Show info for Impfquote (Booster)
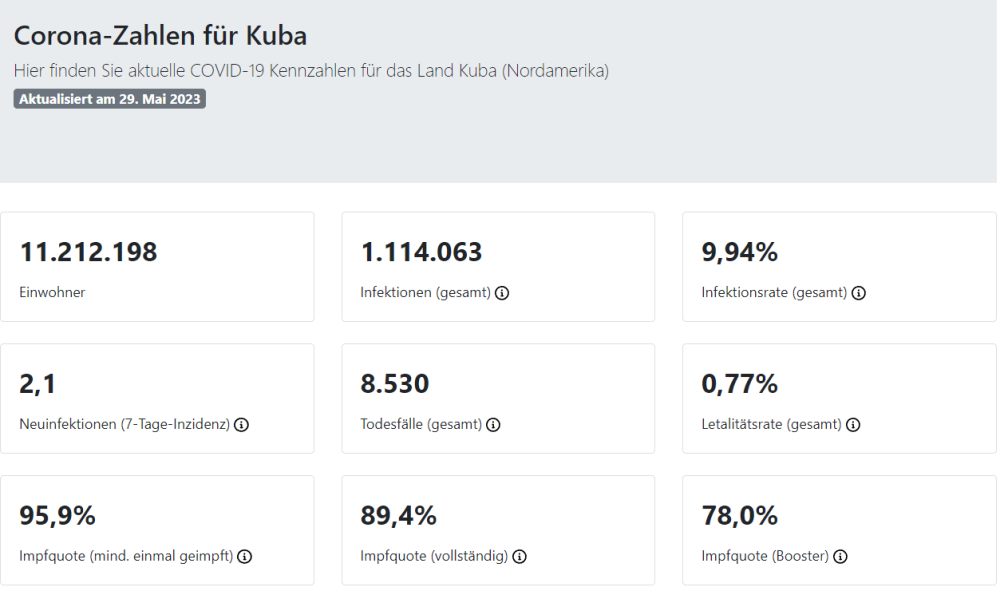 coord(840,557)
